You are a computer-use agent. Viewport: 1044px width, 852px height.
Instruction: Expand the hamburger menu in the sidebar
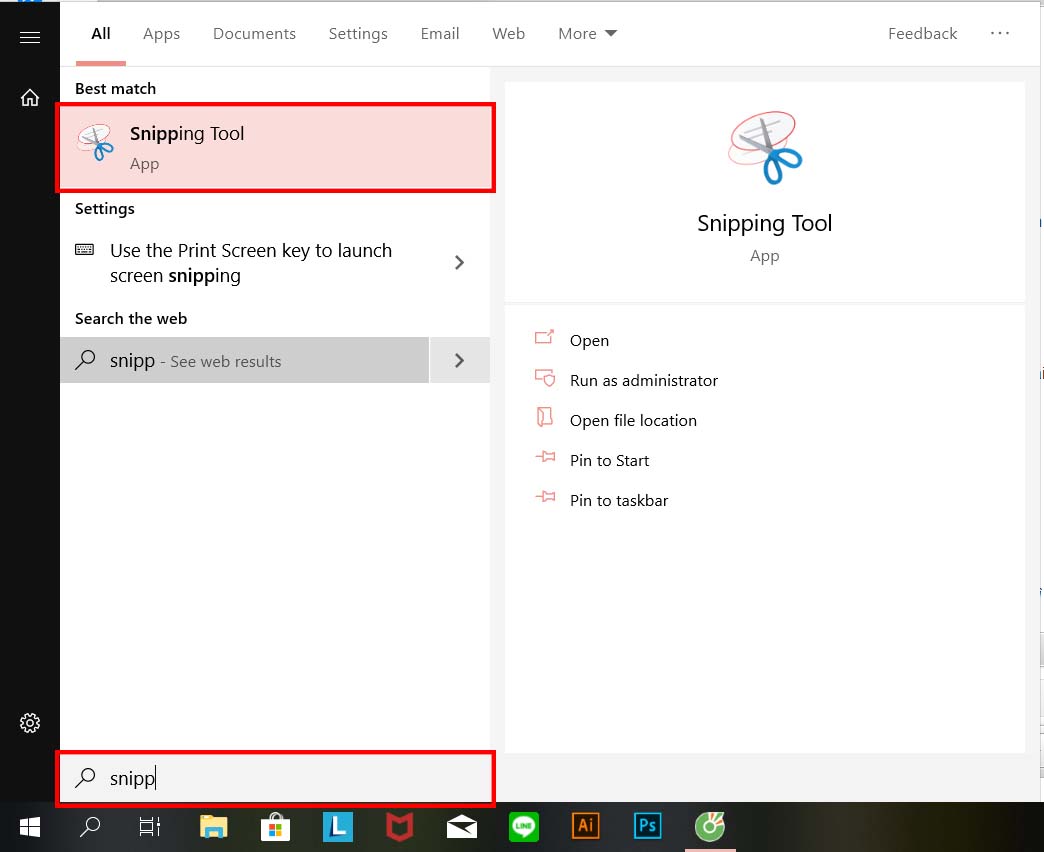(29, 36)
